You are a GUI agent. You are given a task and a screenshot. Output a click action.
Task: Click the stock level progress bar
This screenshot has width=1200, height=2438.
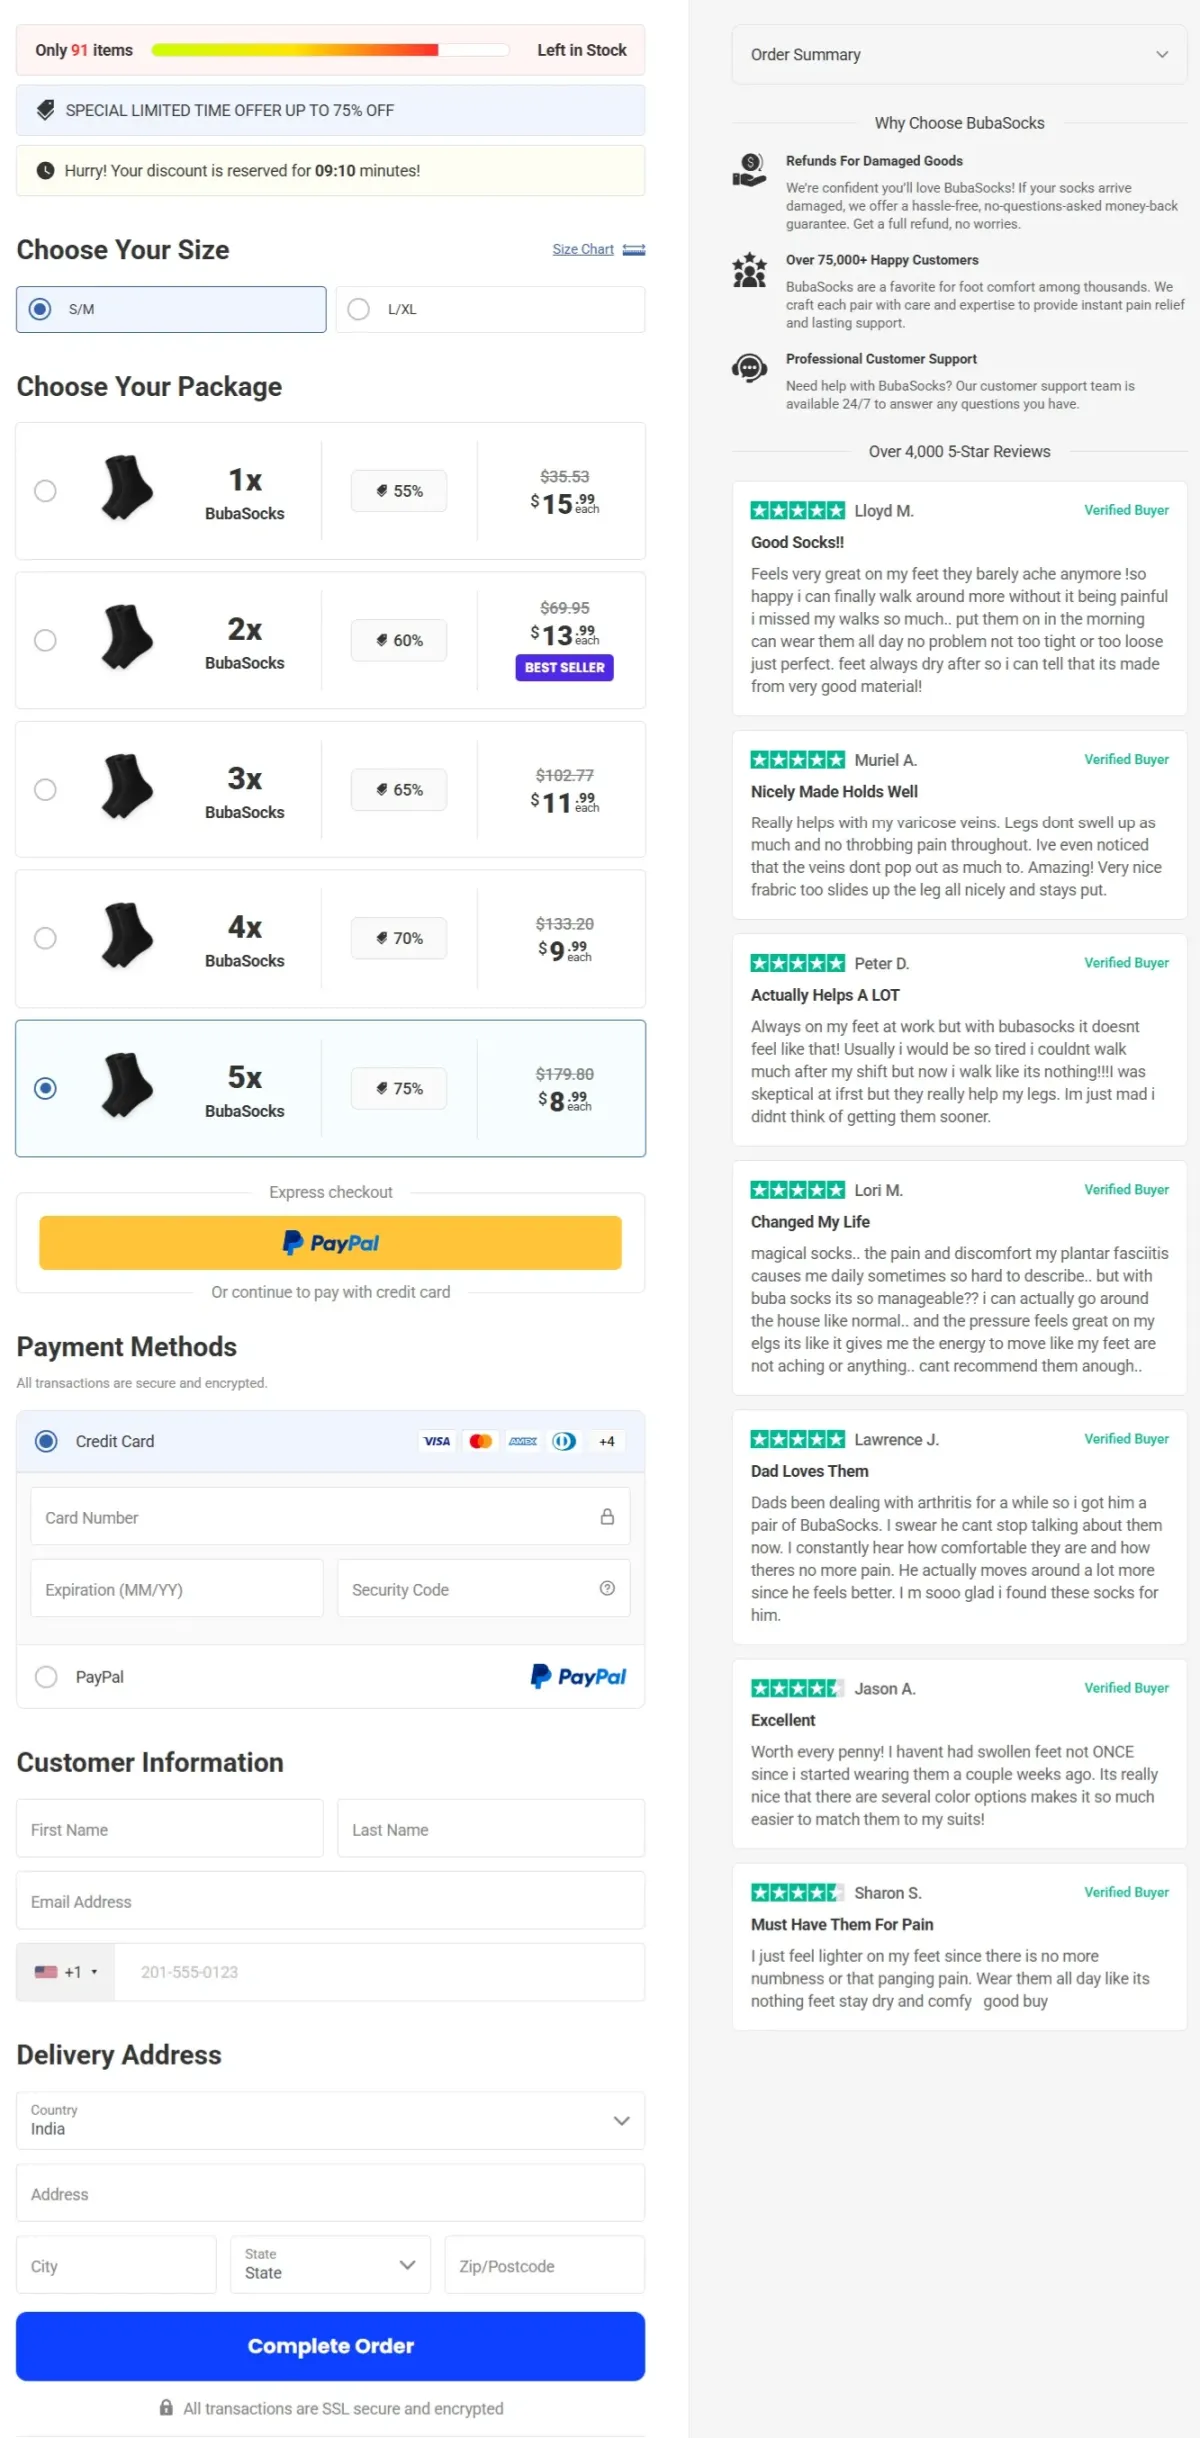click(330, 49)
